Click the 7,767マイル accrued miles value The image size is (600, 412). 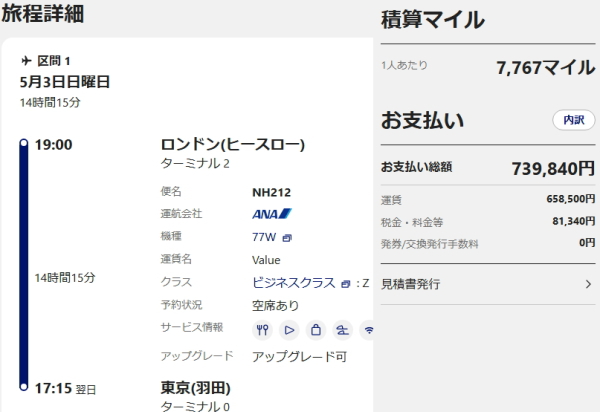click(545, 68)
